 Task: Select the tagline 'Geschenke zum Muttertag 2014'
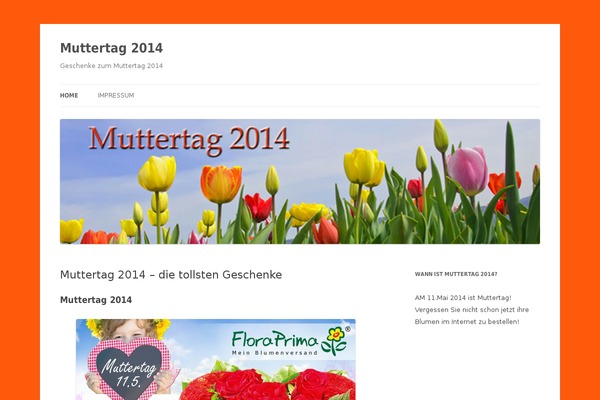[x=111, y=66]
